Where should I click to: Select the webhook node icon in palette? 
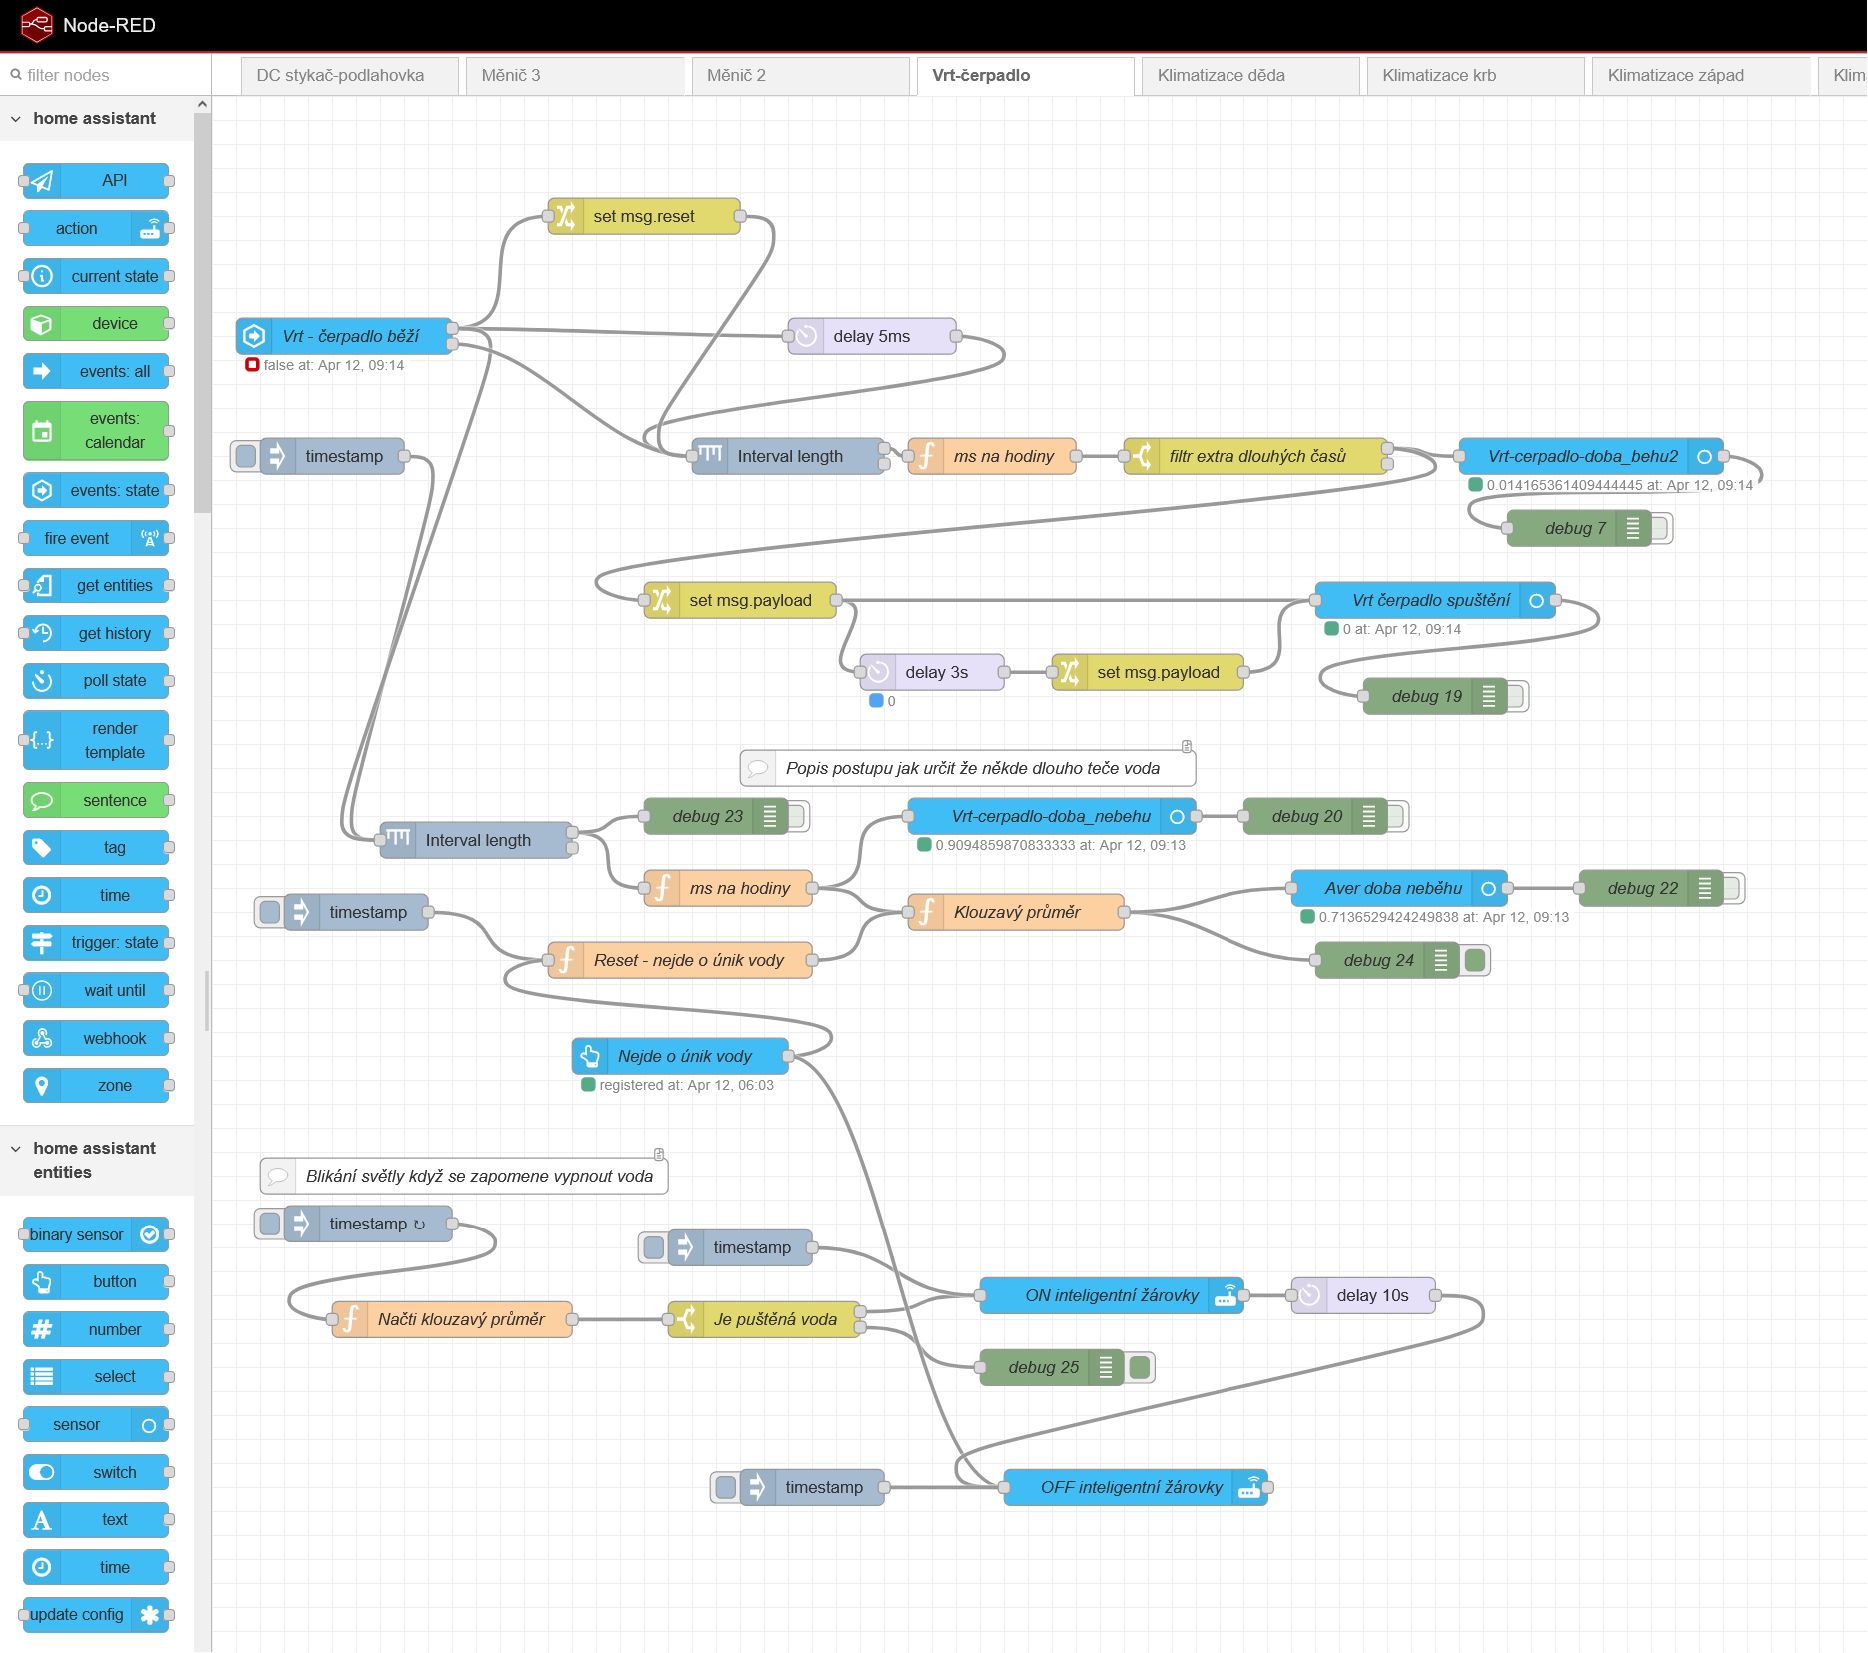coord(42,1038)
